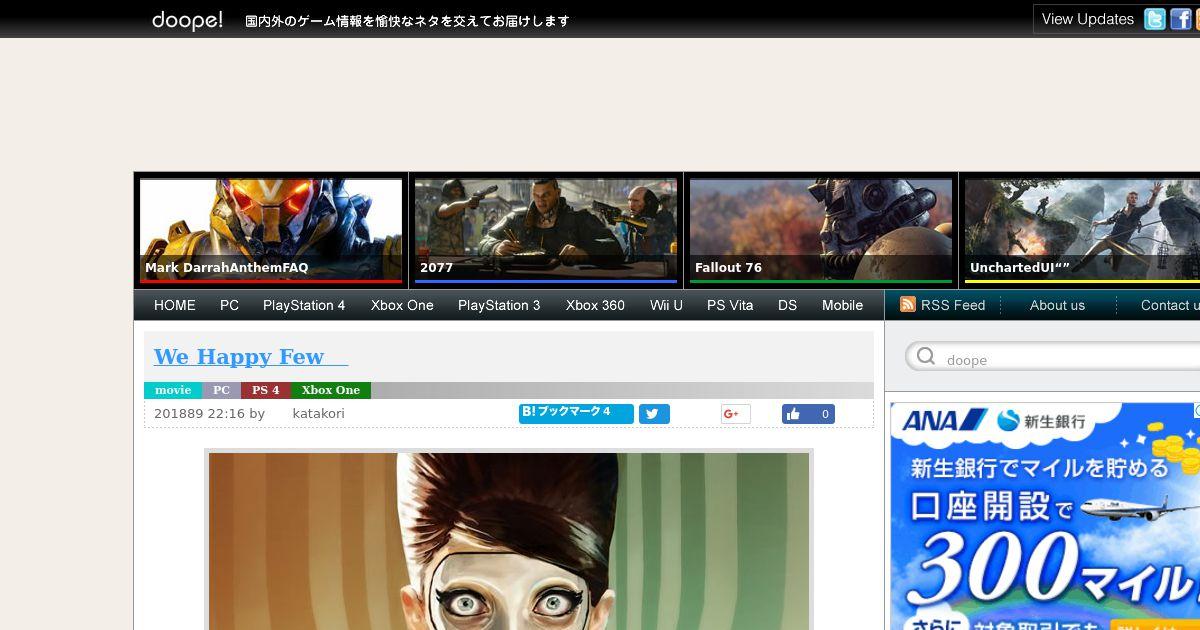Select Mobile in navigation

coord(842,305)
